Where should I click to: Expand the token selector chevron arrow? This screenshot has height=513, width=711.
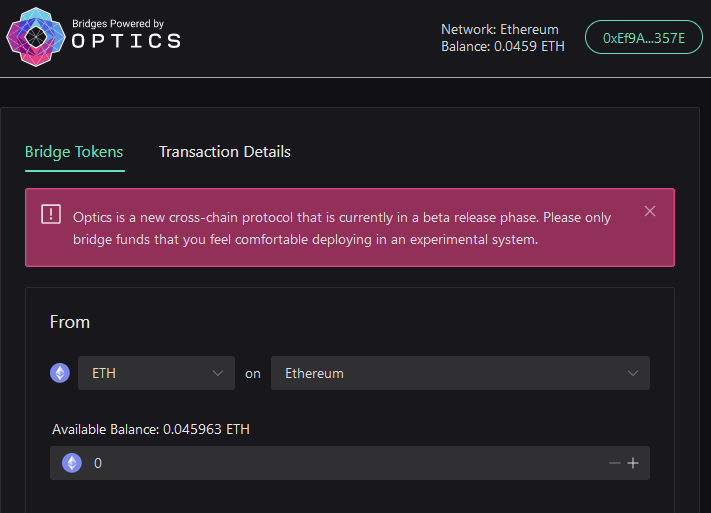coord(218,373)
